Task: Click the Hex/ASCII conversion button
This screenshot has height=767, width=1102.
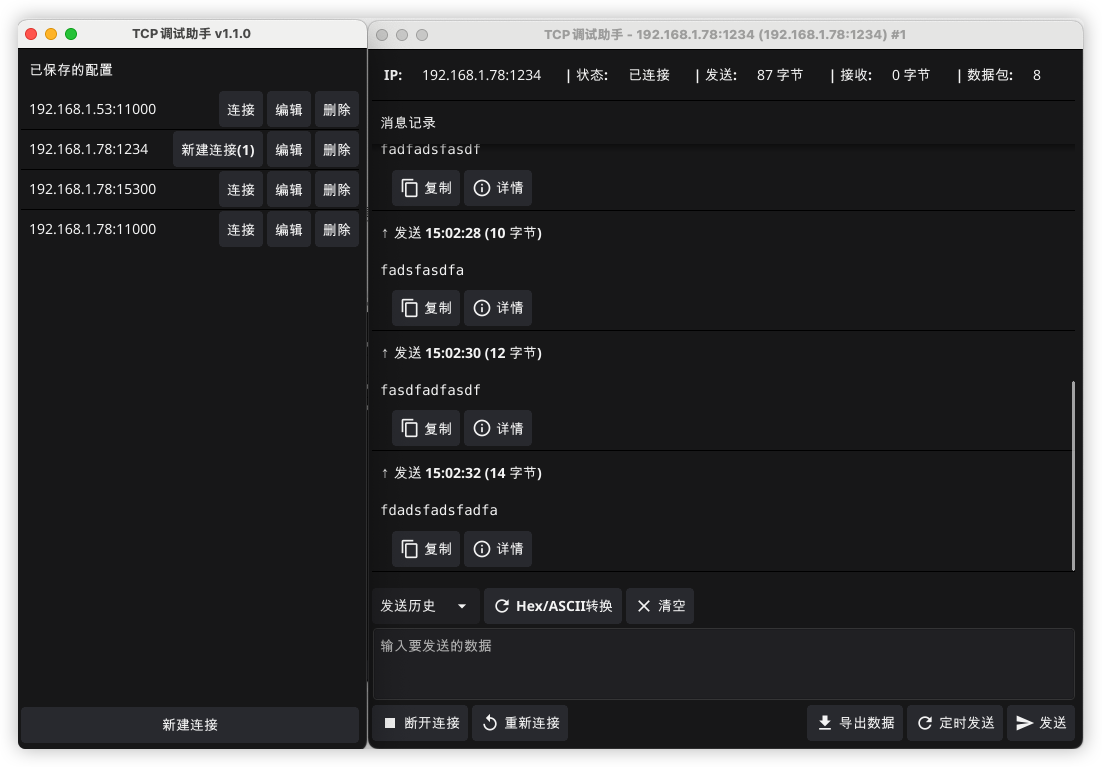Action: tap(553, 606)
